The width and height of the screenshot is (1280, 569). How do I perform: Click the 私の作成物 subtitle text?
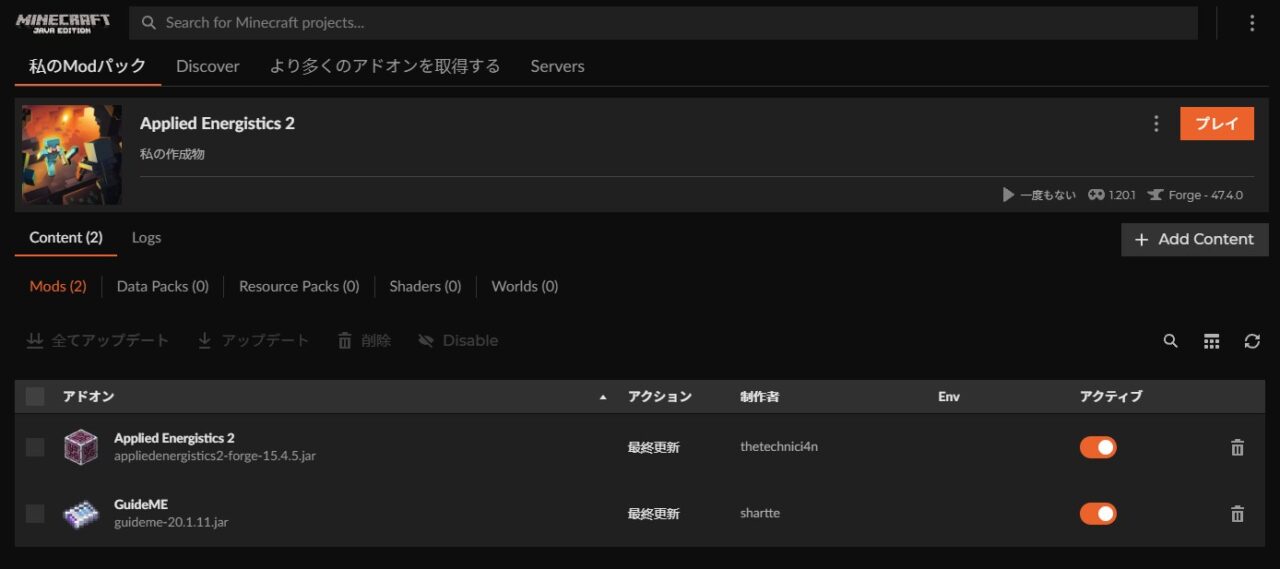tap(173, 155)
